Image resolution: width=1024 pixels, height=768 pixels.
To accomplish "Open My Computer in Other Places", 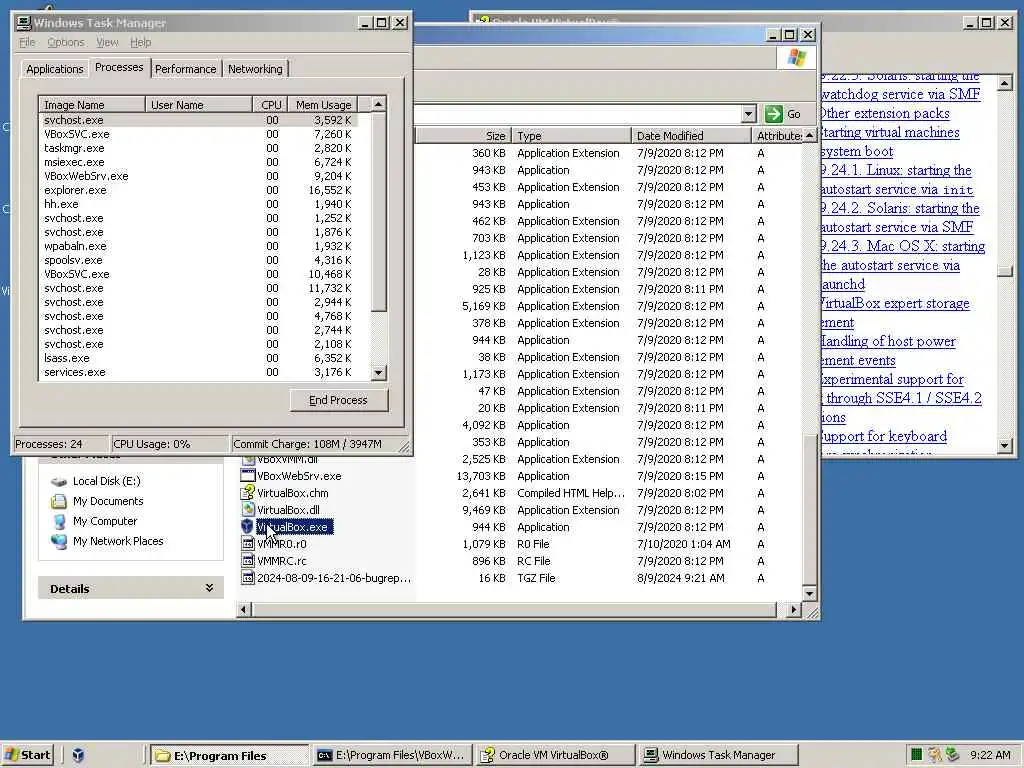I will 105,521.
